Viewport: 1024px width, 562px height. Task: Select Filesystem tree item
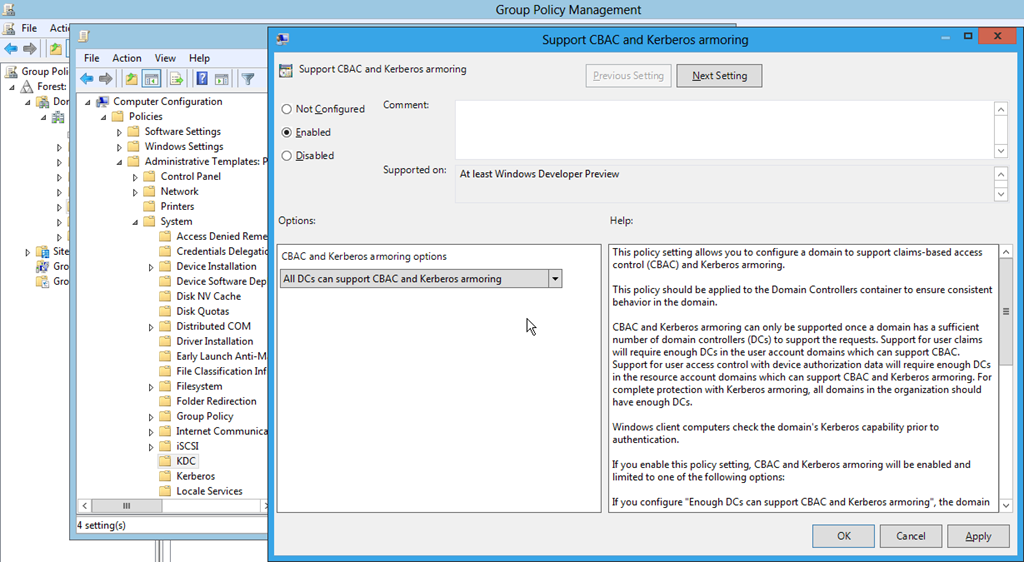(x=199, y=386)
